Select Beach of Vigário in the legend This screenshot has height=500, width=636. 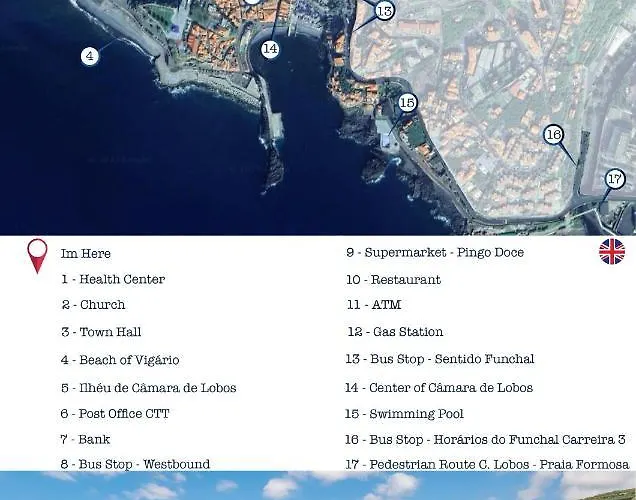(120, 360)
